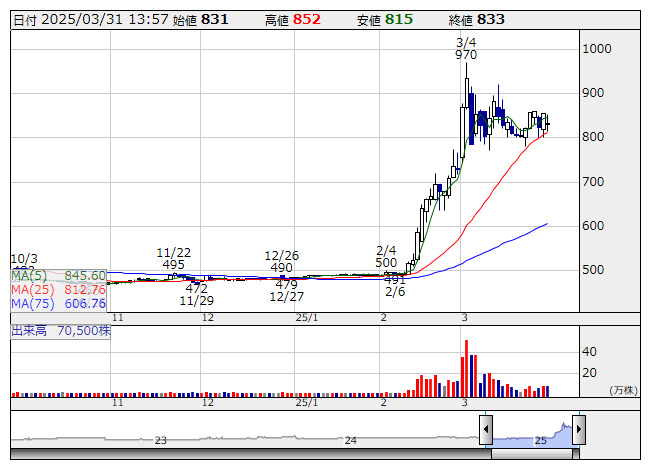Click the 始値 831 opening price
This screenshot has height=470, width=653.
coord(208,19)
